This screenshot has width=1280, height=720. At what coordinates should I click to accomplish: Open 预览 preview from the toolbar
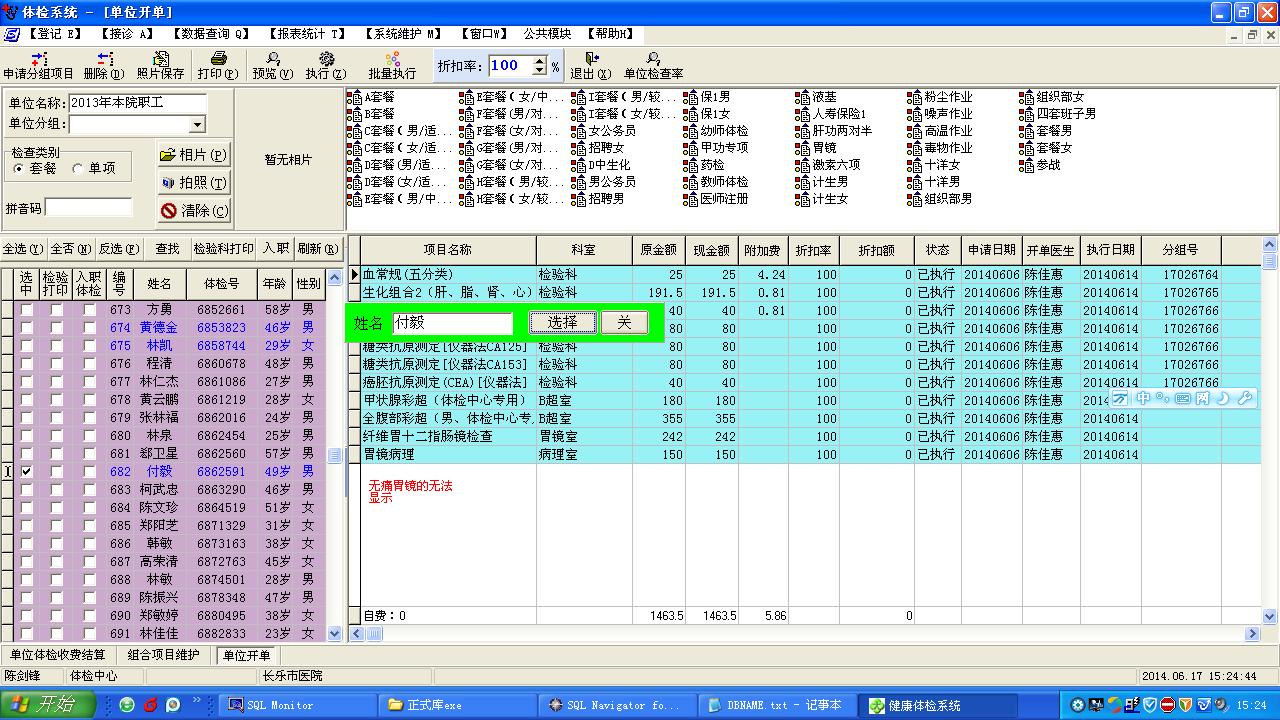[272, 59]
